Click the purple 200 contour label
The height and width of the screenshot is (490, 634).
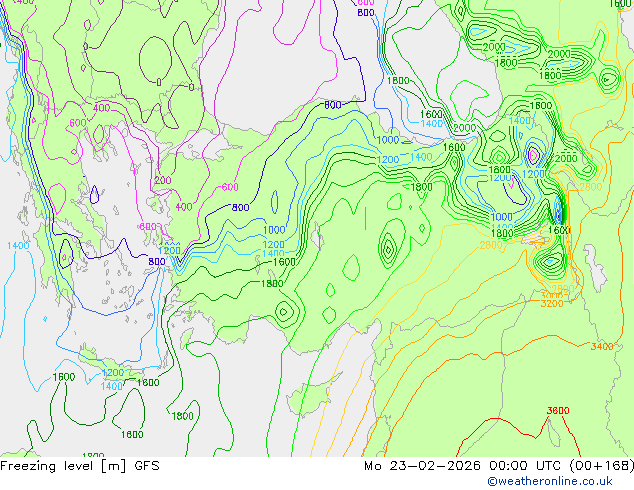coord(163,181)
